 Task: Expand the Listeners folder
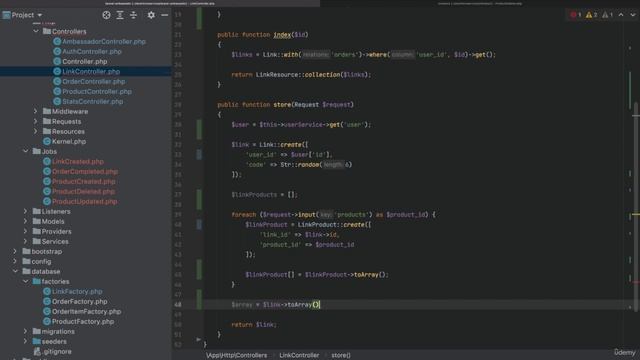pos(25,211)
